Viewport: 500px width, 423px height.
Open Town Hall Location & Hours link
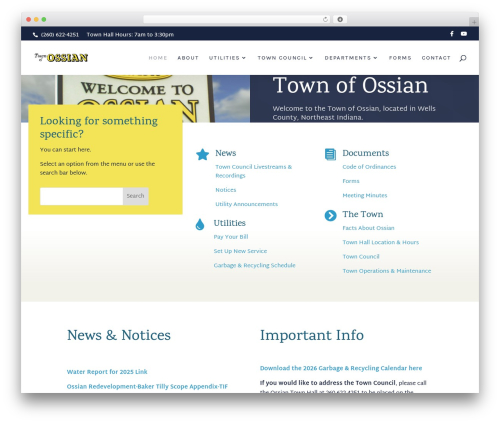[x=381, y=242]
